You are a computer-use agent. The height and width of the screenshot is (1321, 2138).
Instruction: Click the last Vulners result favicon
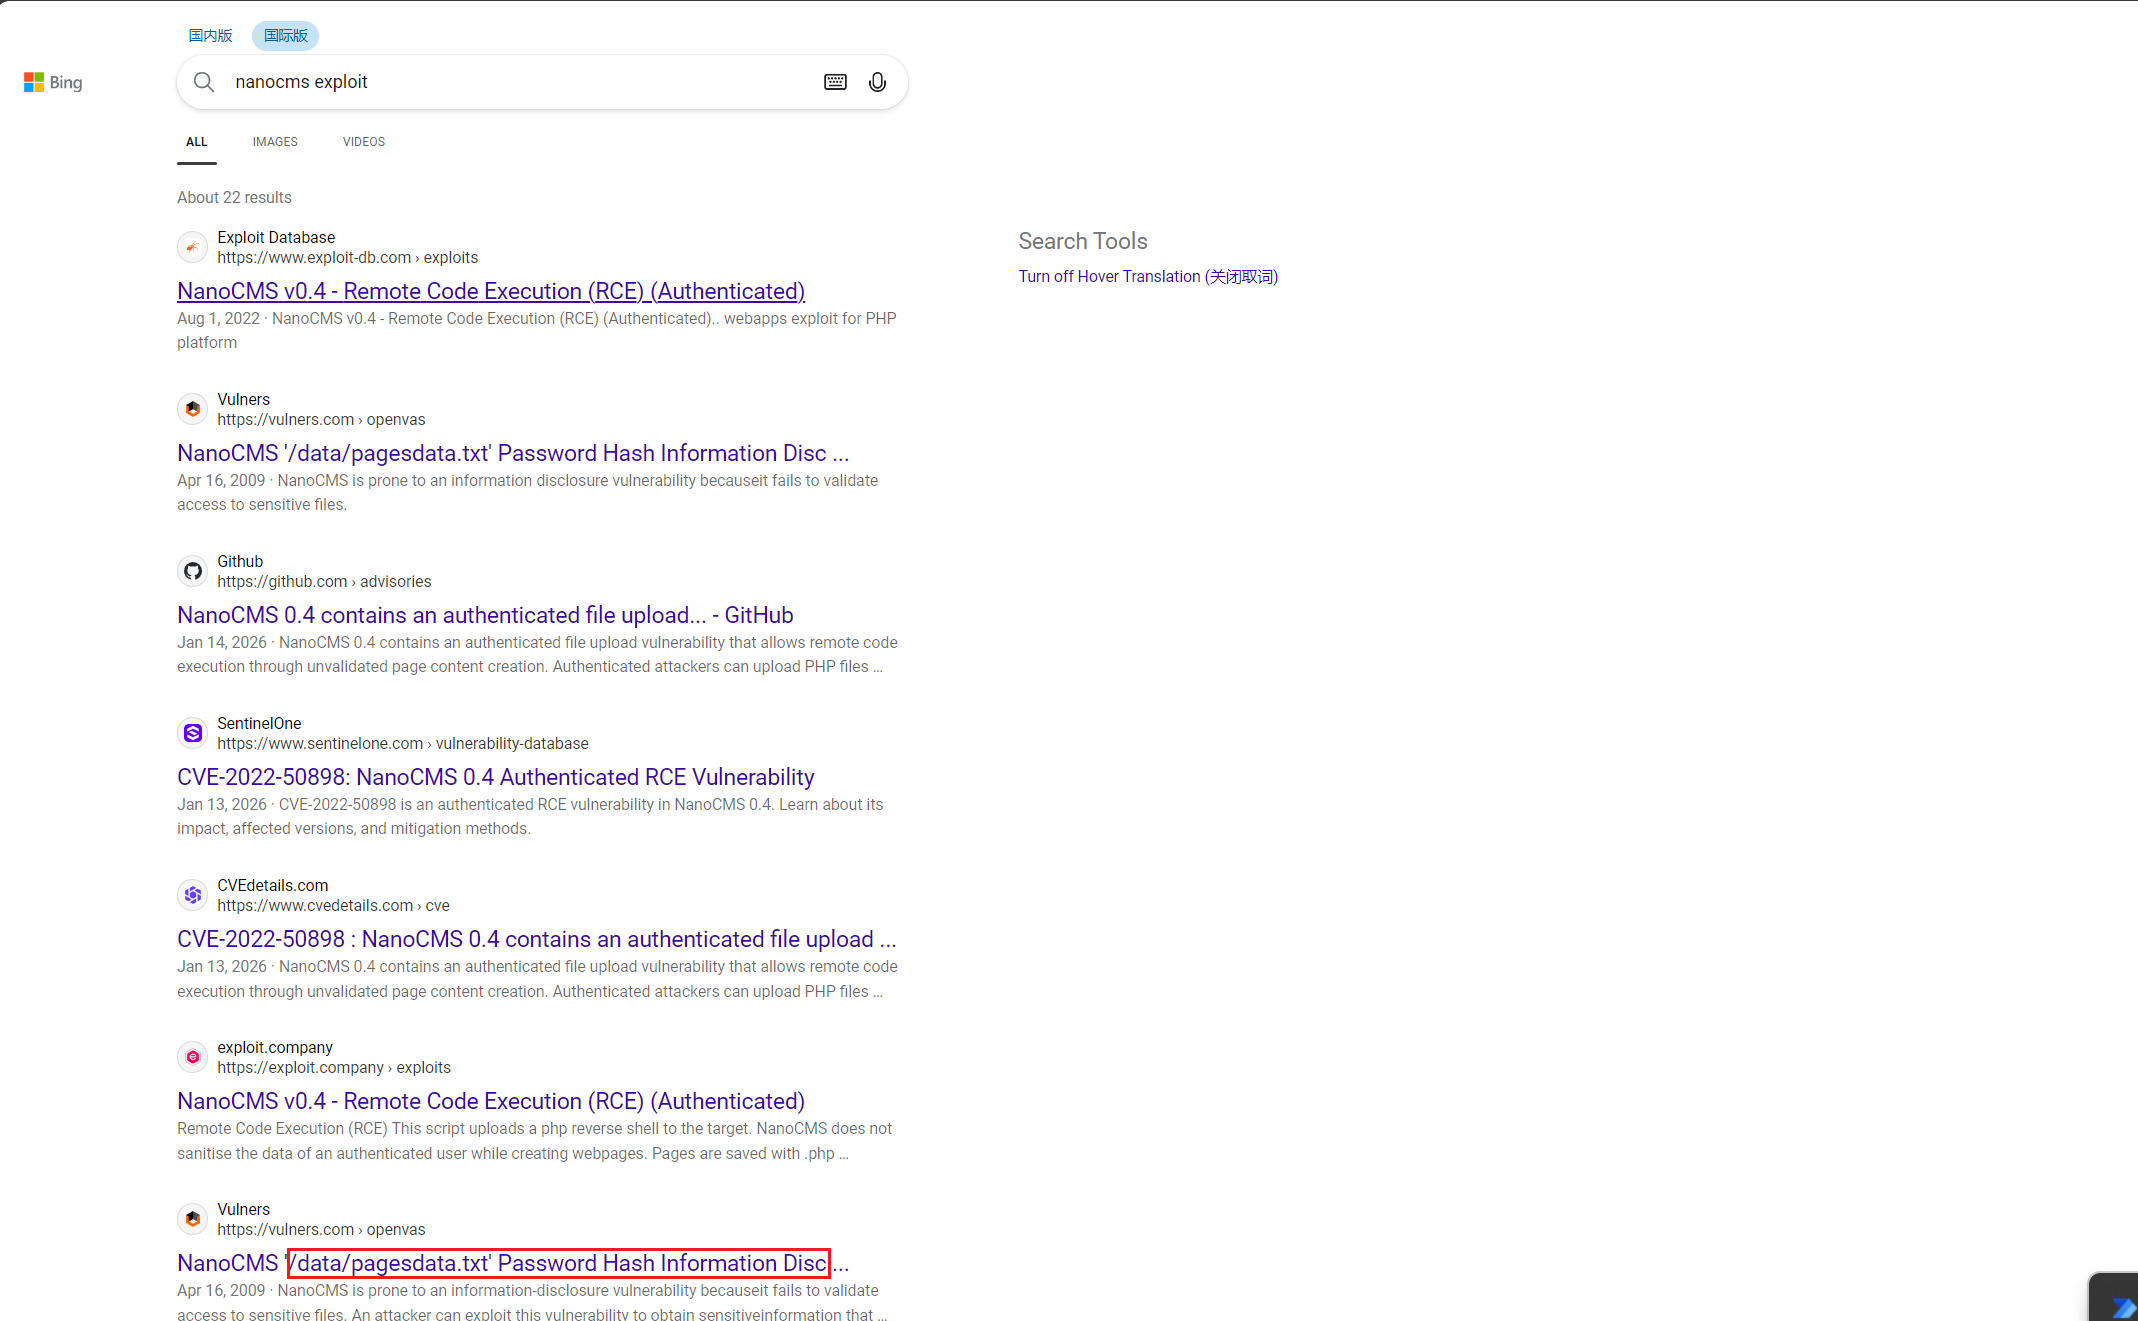[x=193, y=1219]
